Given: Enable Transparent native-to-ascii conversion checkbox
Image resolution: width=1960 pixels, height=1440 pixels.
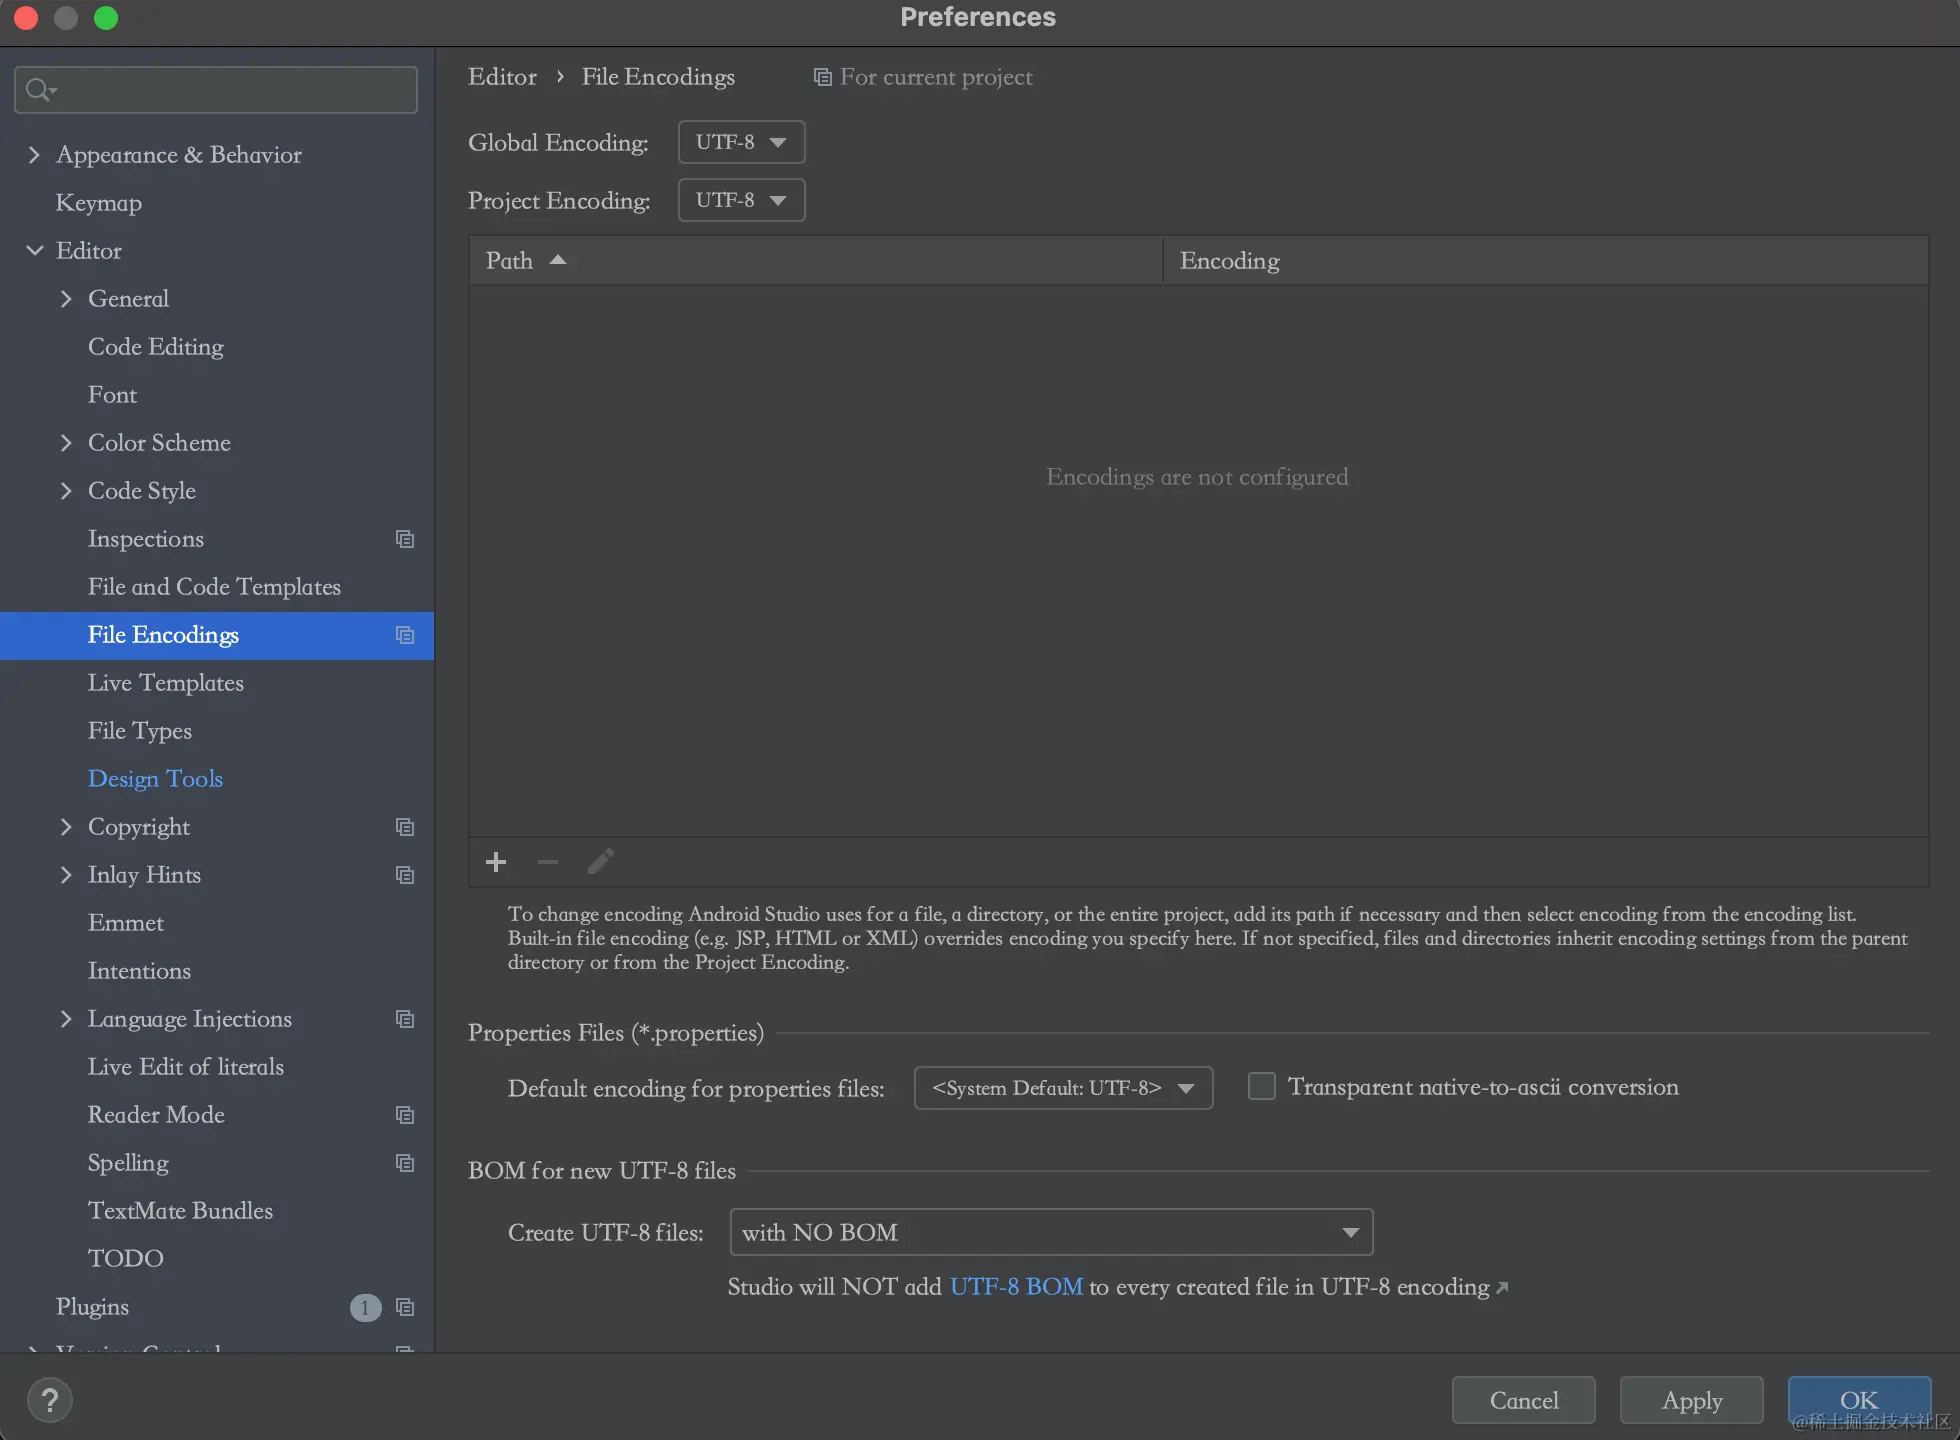Looking at the screenshot, I should point(1262,1087).
